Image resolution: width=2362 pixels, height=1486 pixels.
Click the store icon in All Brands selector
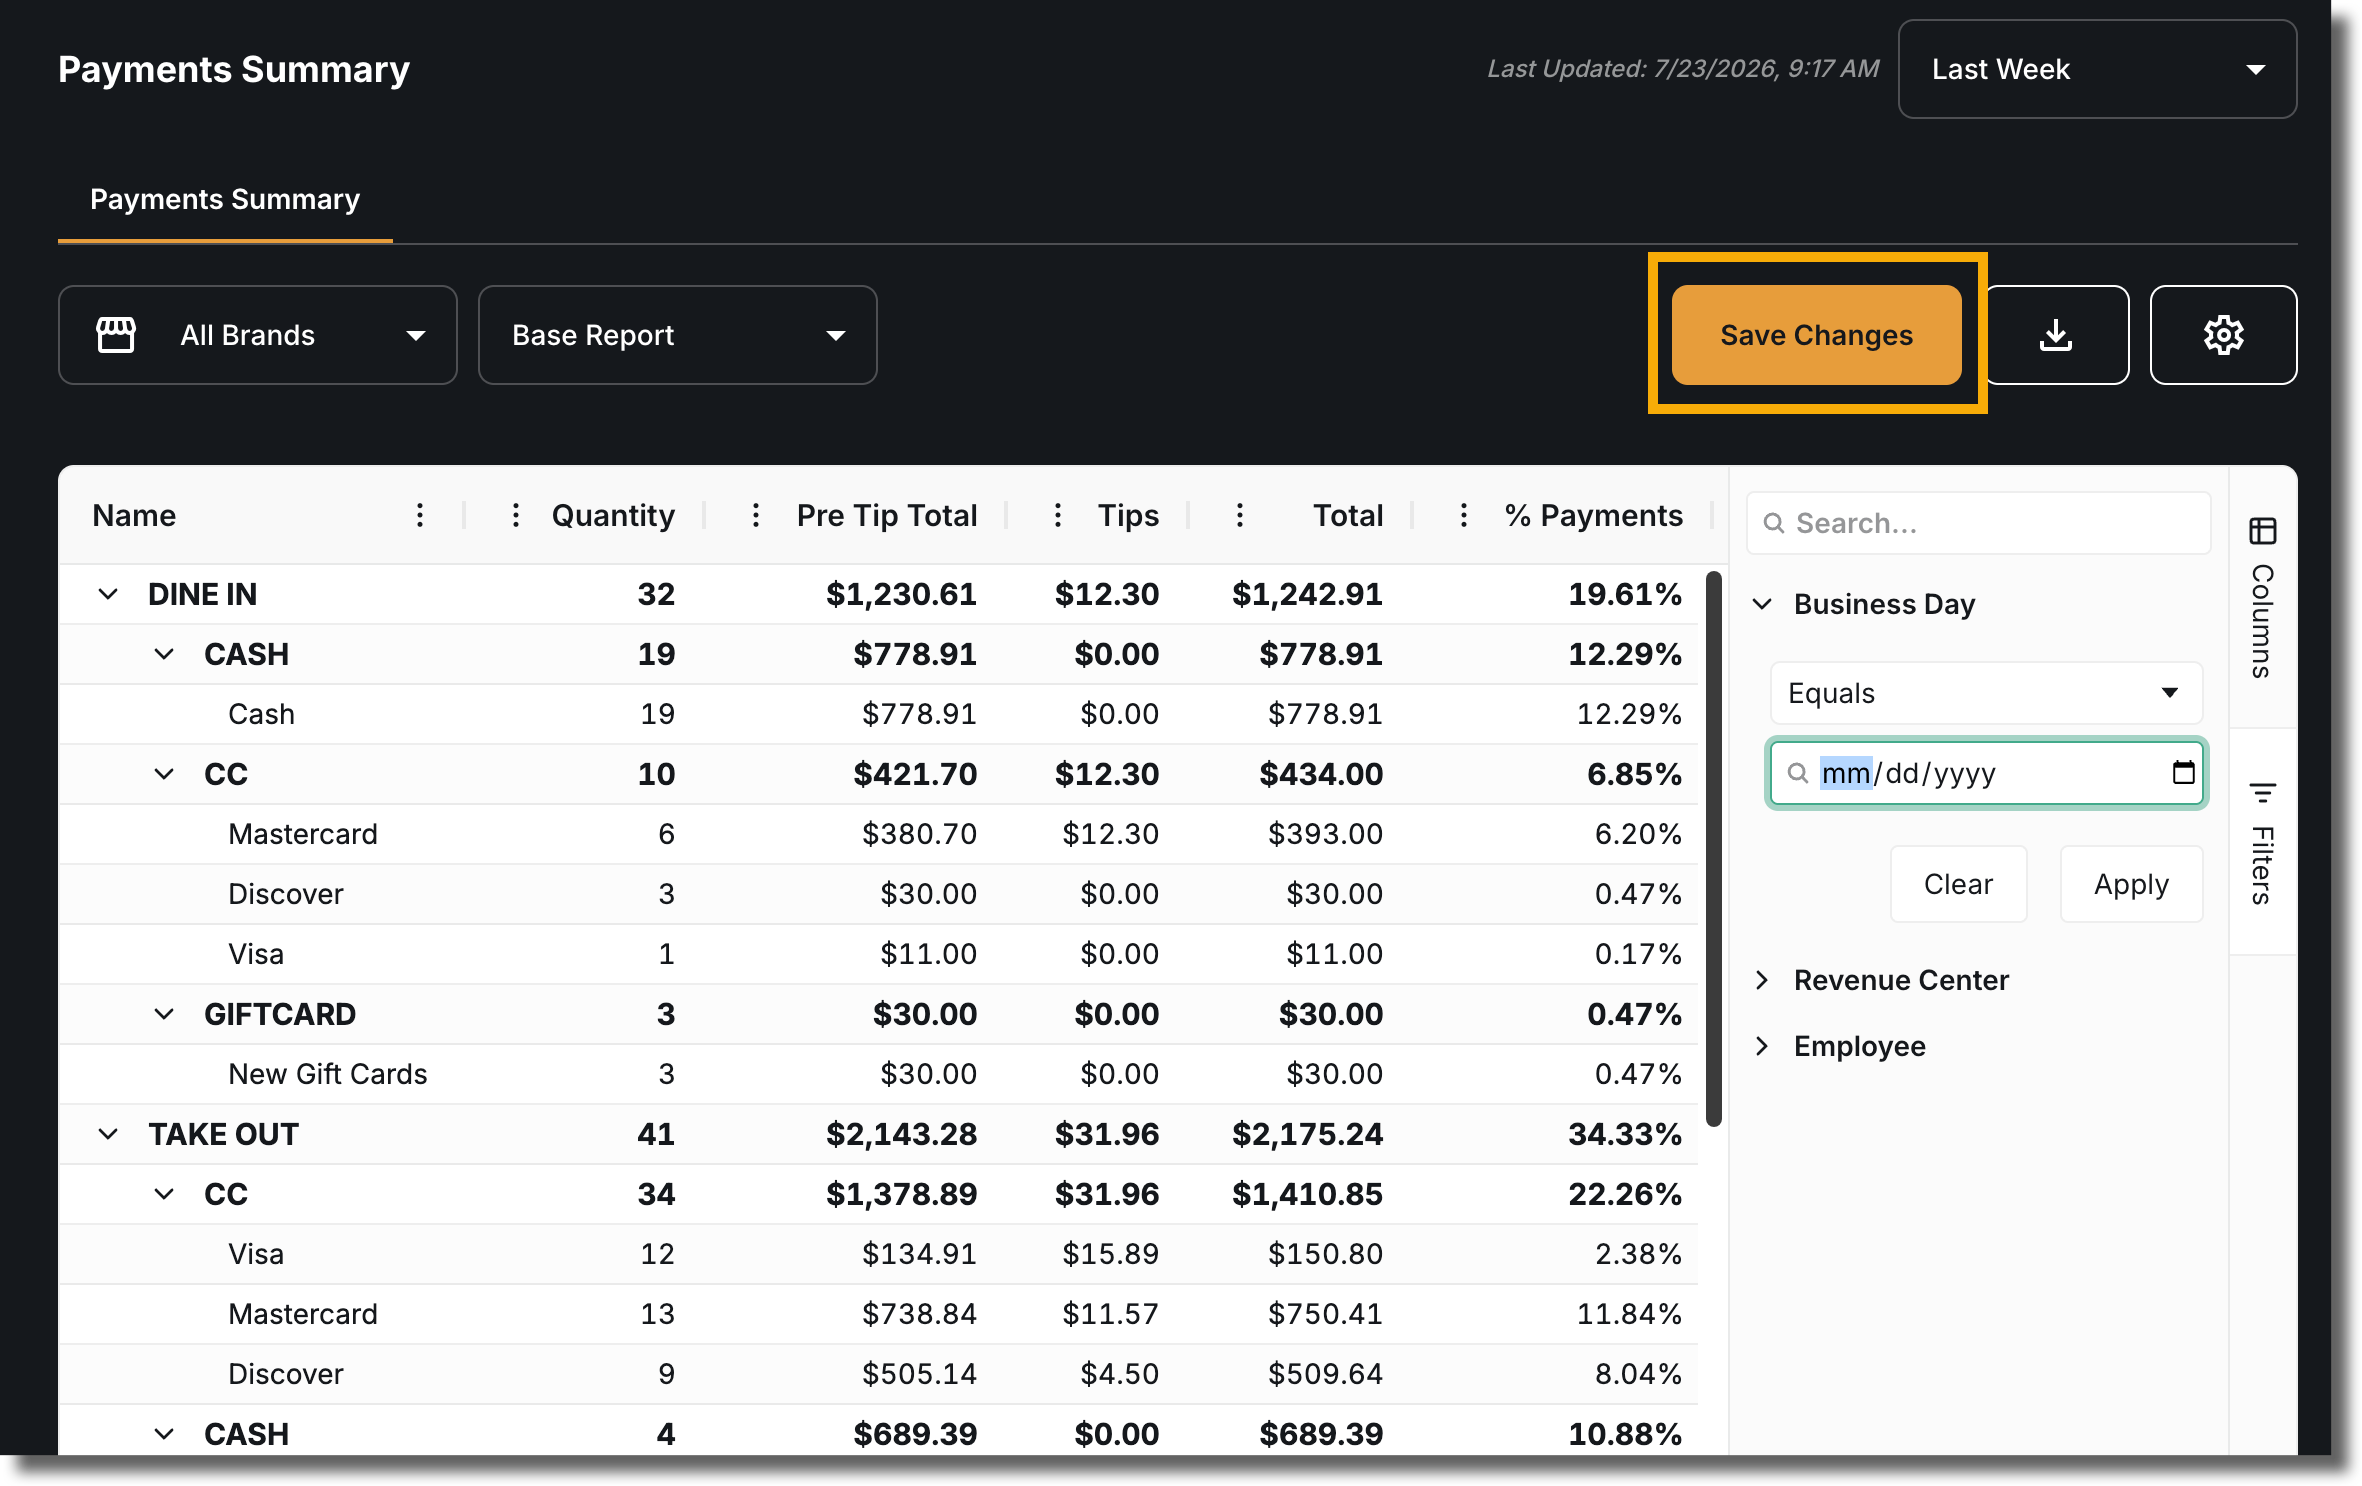(x=115, y=335)
